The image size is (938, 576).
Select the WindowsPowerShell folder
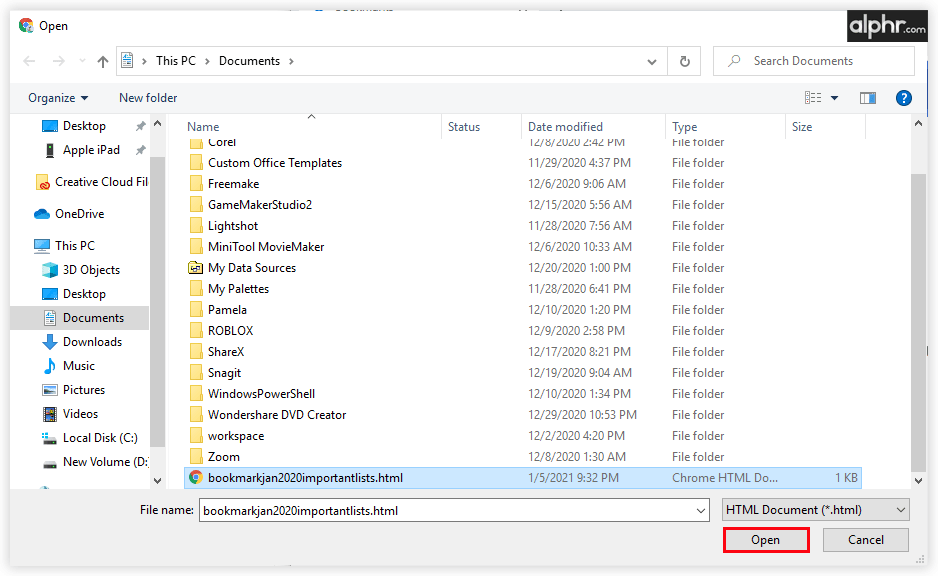[x=261, y=394]
